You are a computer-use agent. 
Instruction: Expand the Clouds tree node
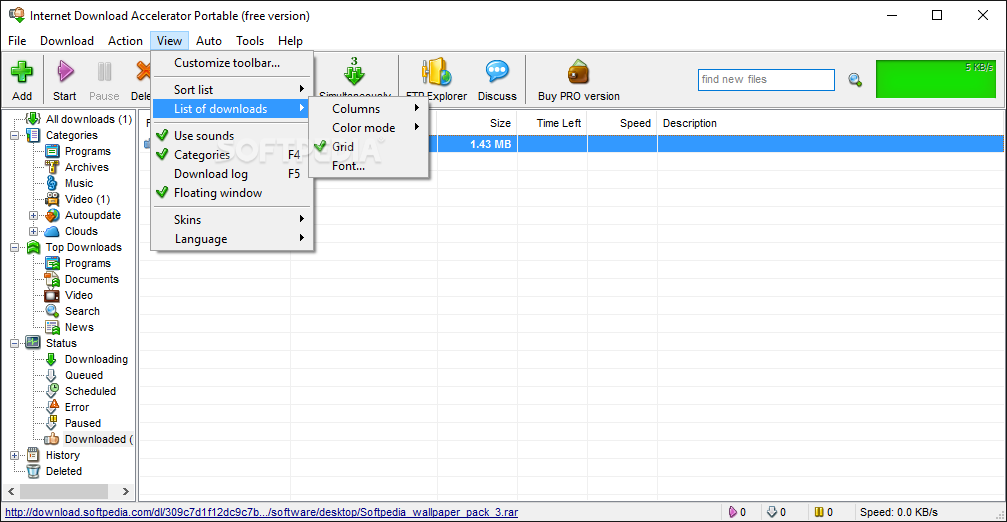coord(33,232)
